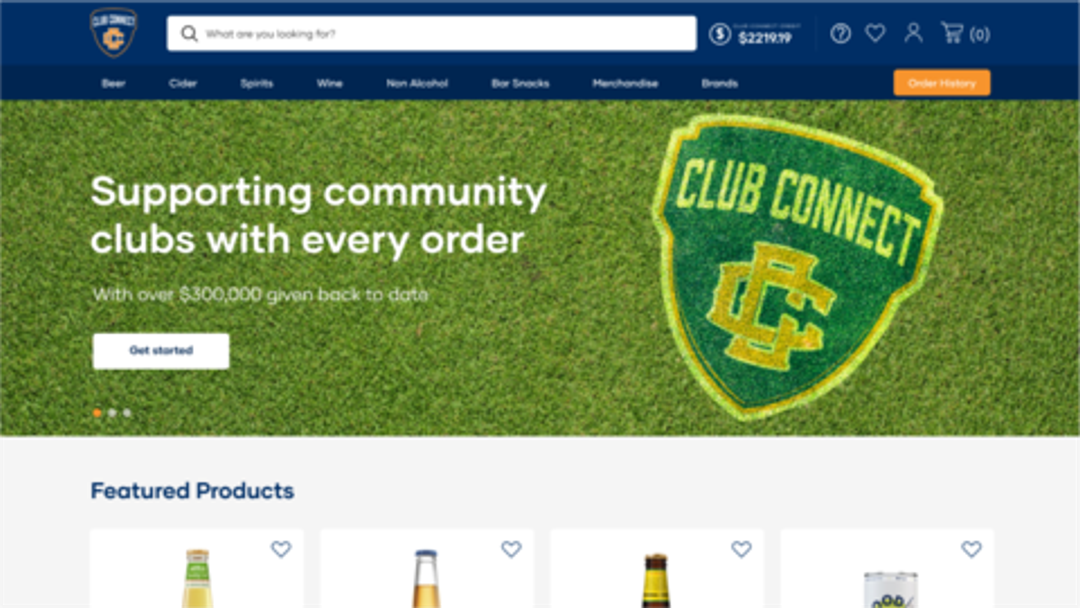
Task: Favorite the second featured product
Action: click(510, 549)
